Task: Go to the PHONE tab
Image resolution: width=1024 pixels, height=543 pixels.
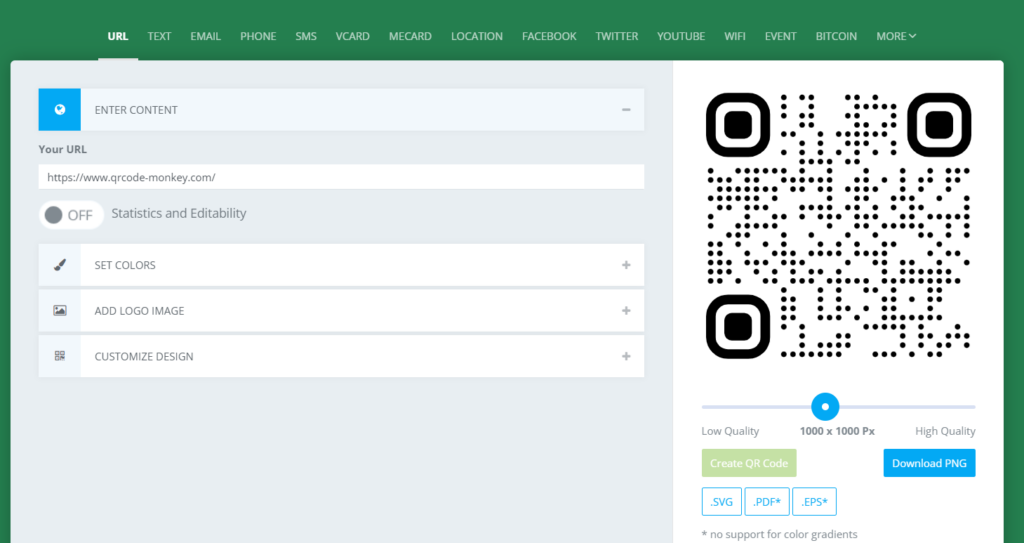Action: [x=258, y=36]
